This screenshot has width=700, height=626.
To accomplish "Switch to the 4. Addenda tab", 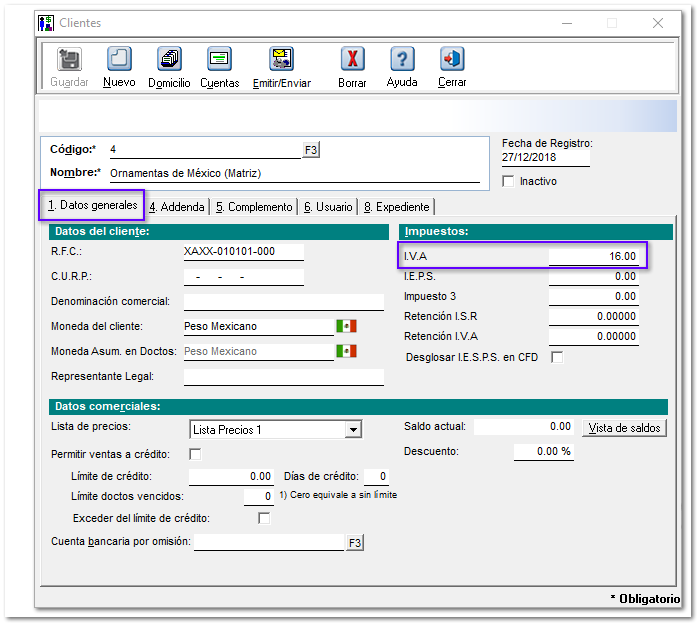I will [177, 207].
